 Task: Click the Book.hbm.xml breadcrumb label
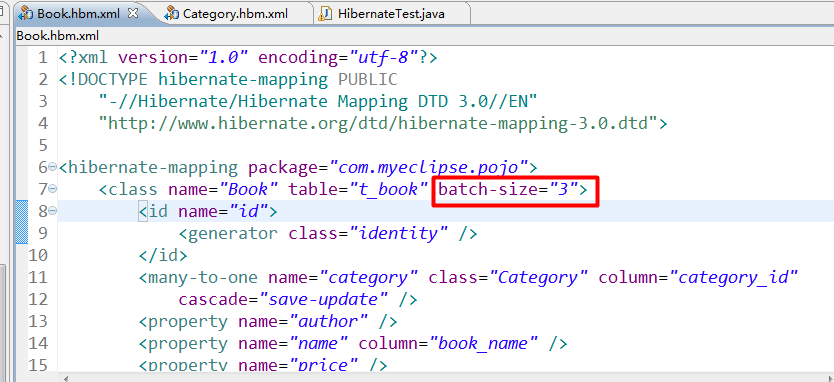tap(57, 36)
